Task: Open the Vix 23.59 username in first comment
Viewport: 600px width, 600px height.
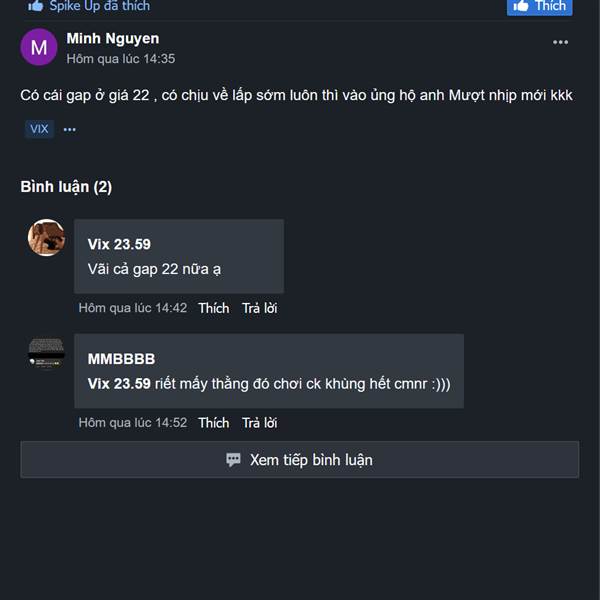Action: pyautogui.click(x=119, y=245)
